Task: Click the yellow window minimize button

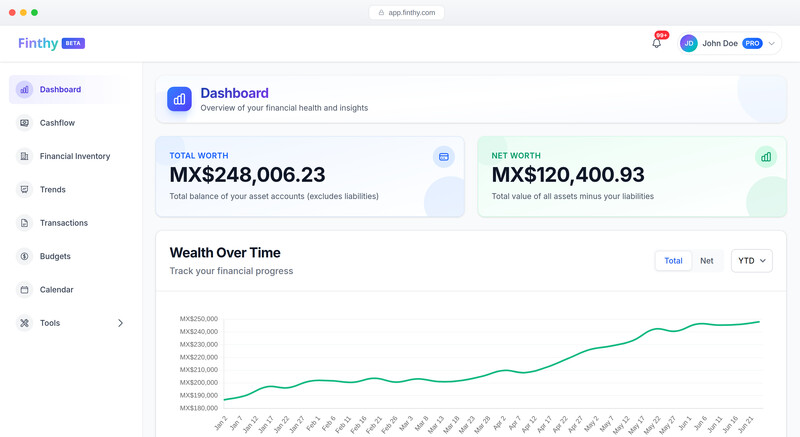Action: coord(23,12)
